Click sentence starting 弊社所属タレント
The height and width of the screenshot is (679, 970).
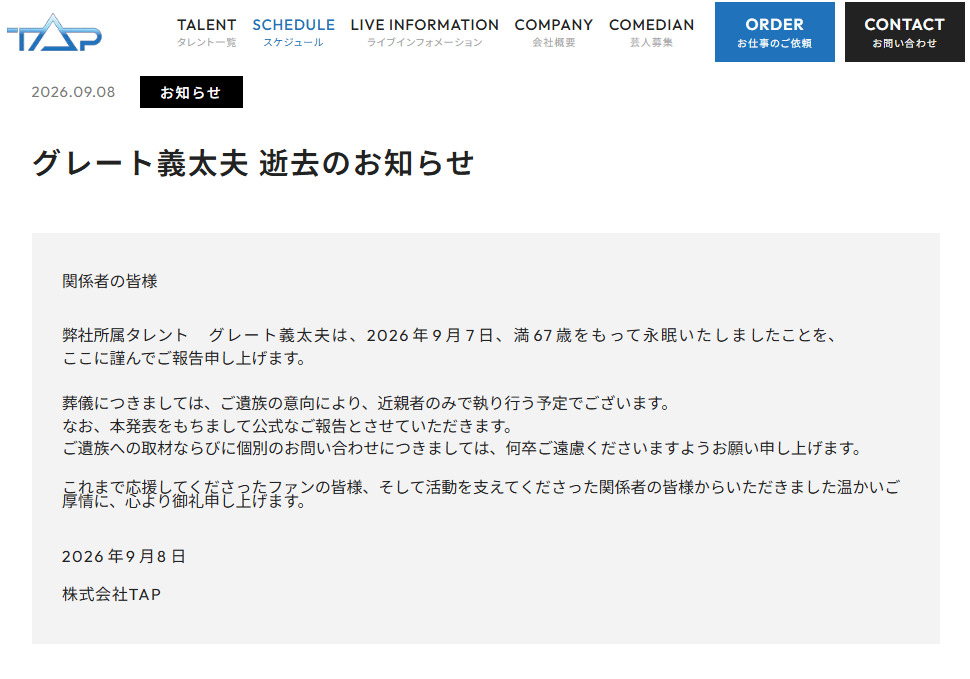(x=449, y=335)
